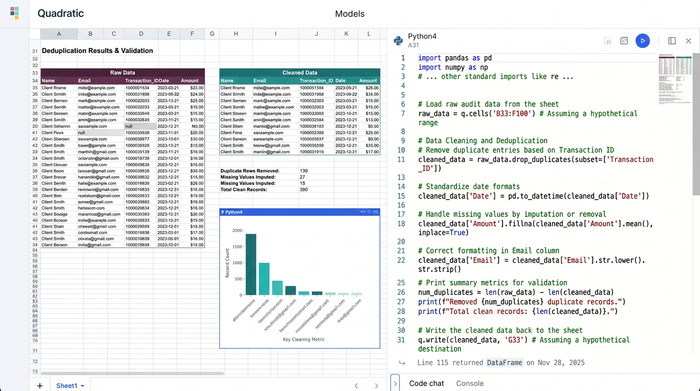Click the value 130 cell
Viewport: 700px width, 391px height.
304,171
